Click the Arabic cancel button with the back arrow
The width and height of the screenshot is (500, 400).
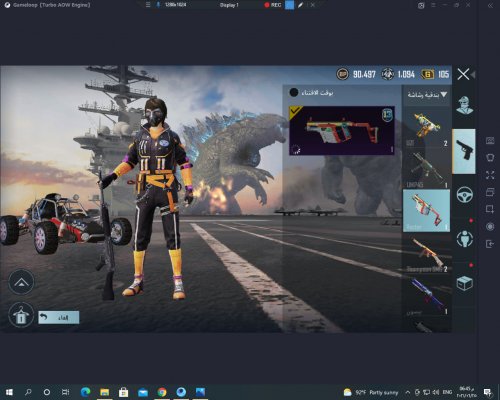[59, 317]
